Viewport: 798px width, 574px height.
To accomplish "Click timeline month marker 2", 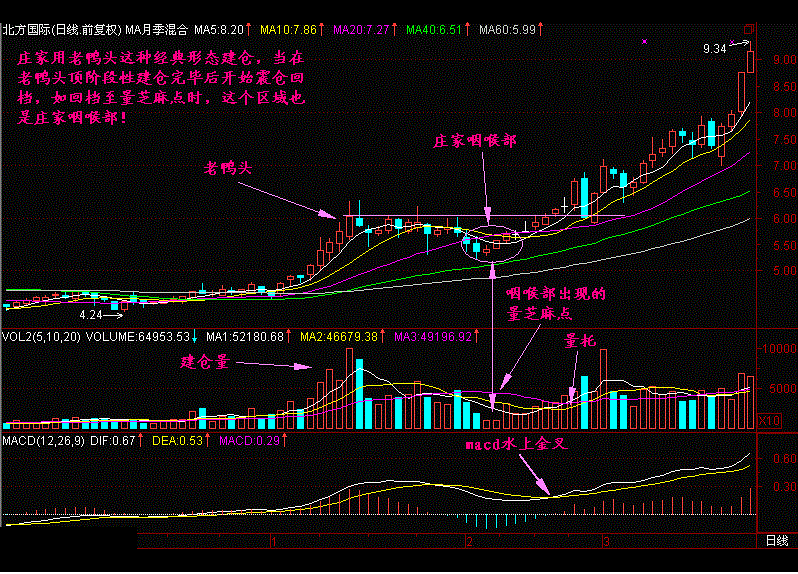I will 468,541.
